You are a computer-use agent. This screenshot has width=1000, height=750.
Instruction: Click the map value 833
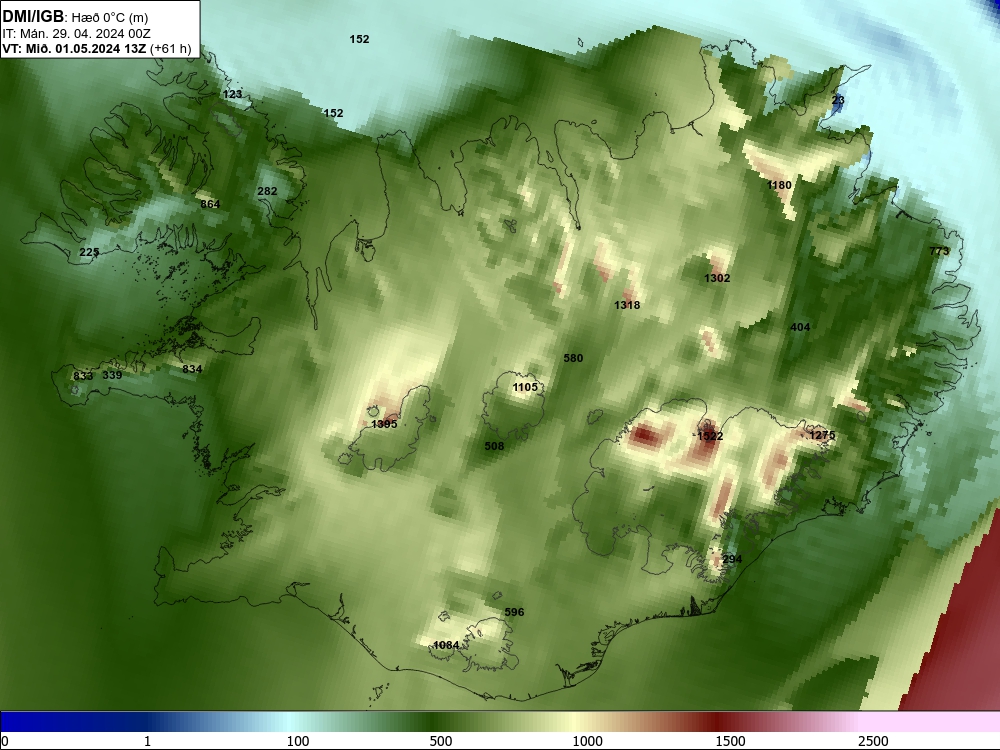(83, 376)
